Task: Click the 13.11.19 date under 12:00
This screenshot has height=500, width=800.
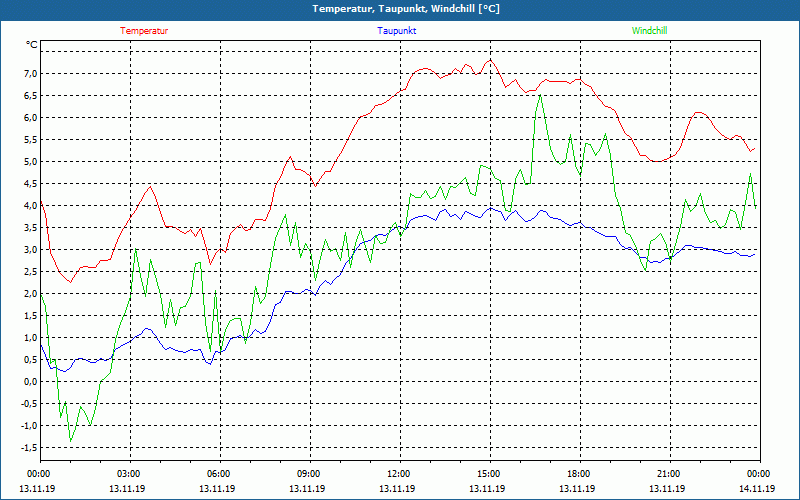Action: pyautogui.click(x=397, y=489)
